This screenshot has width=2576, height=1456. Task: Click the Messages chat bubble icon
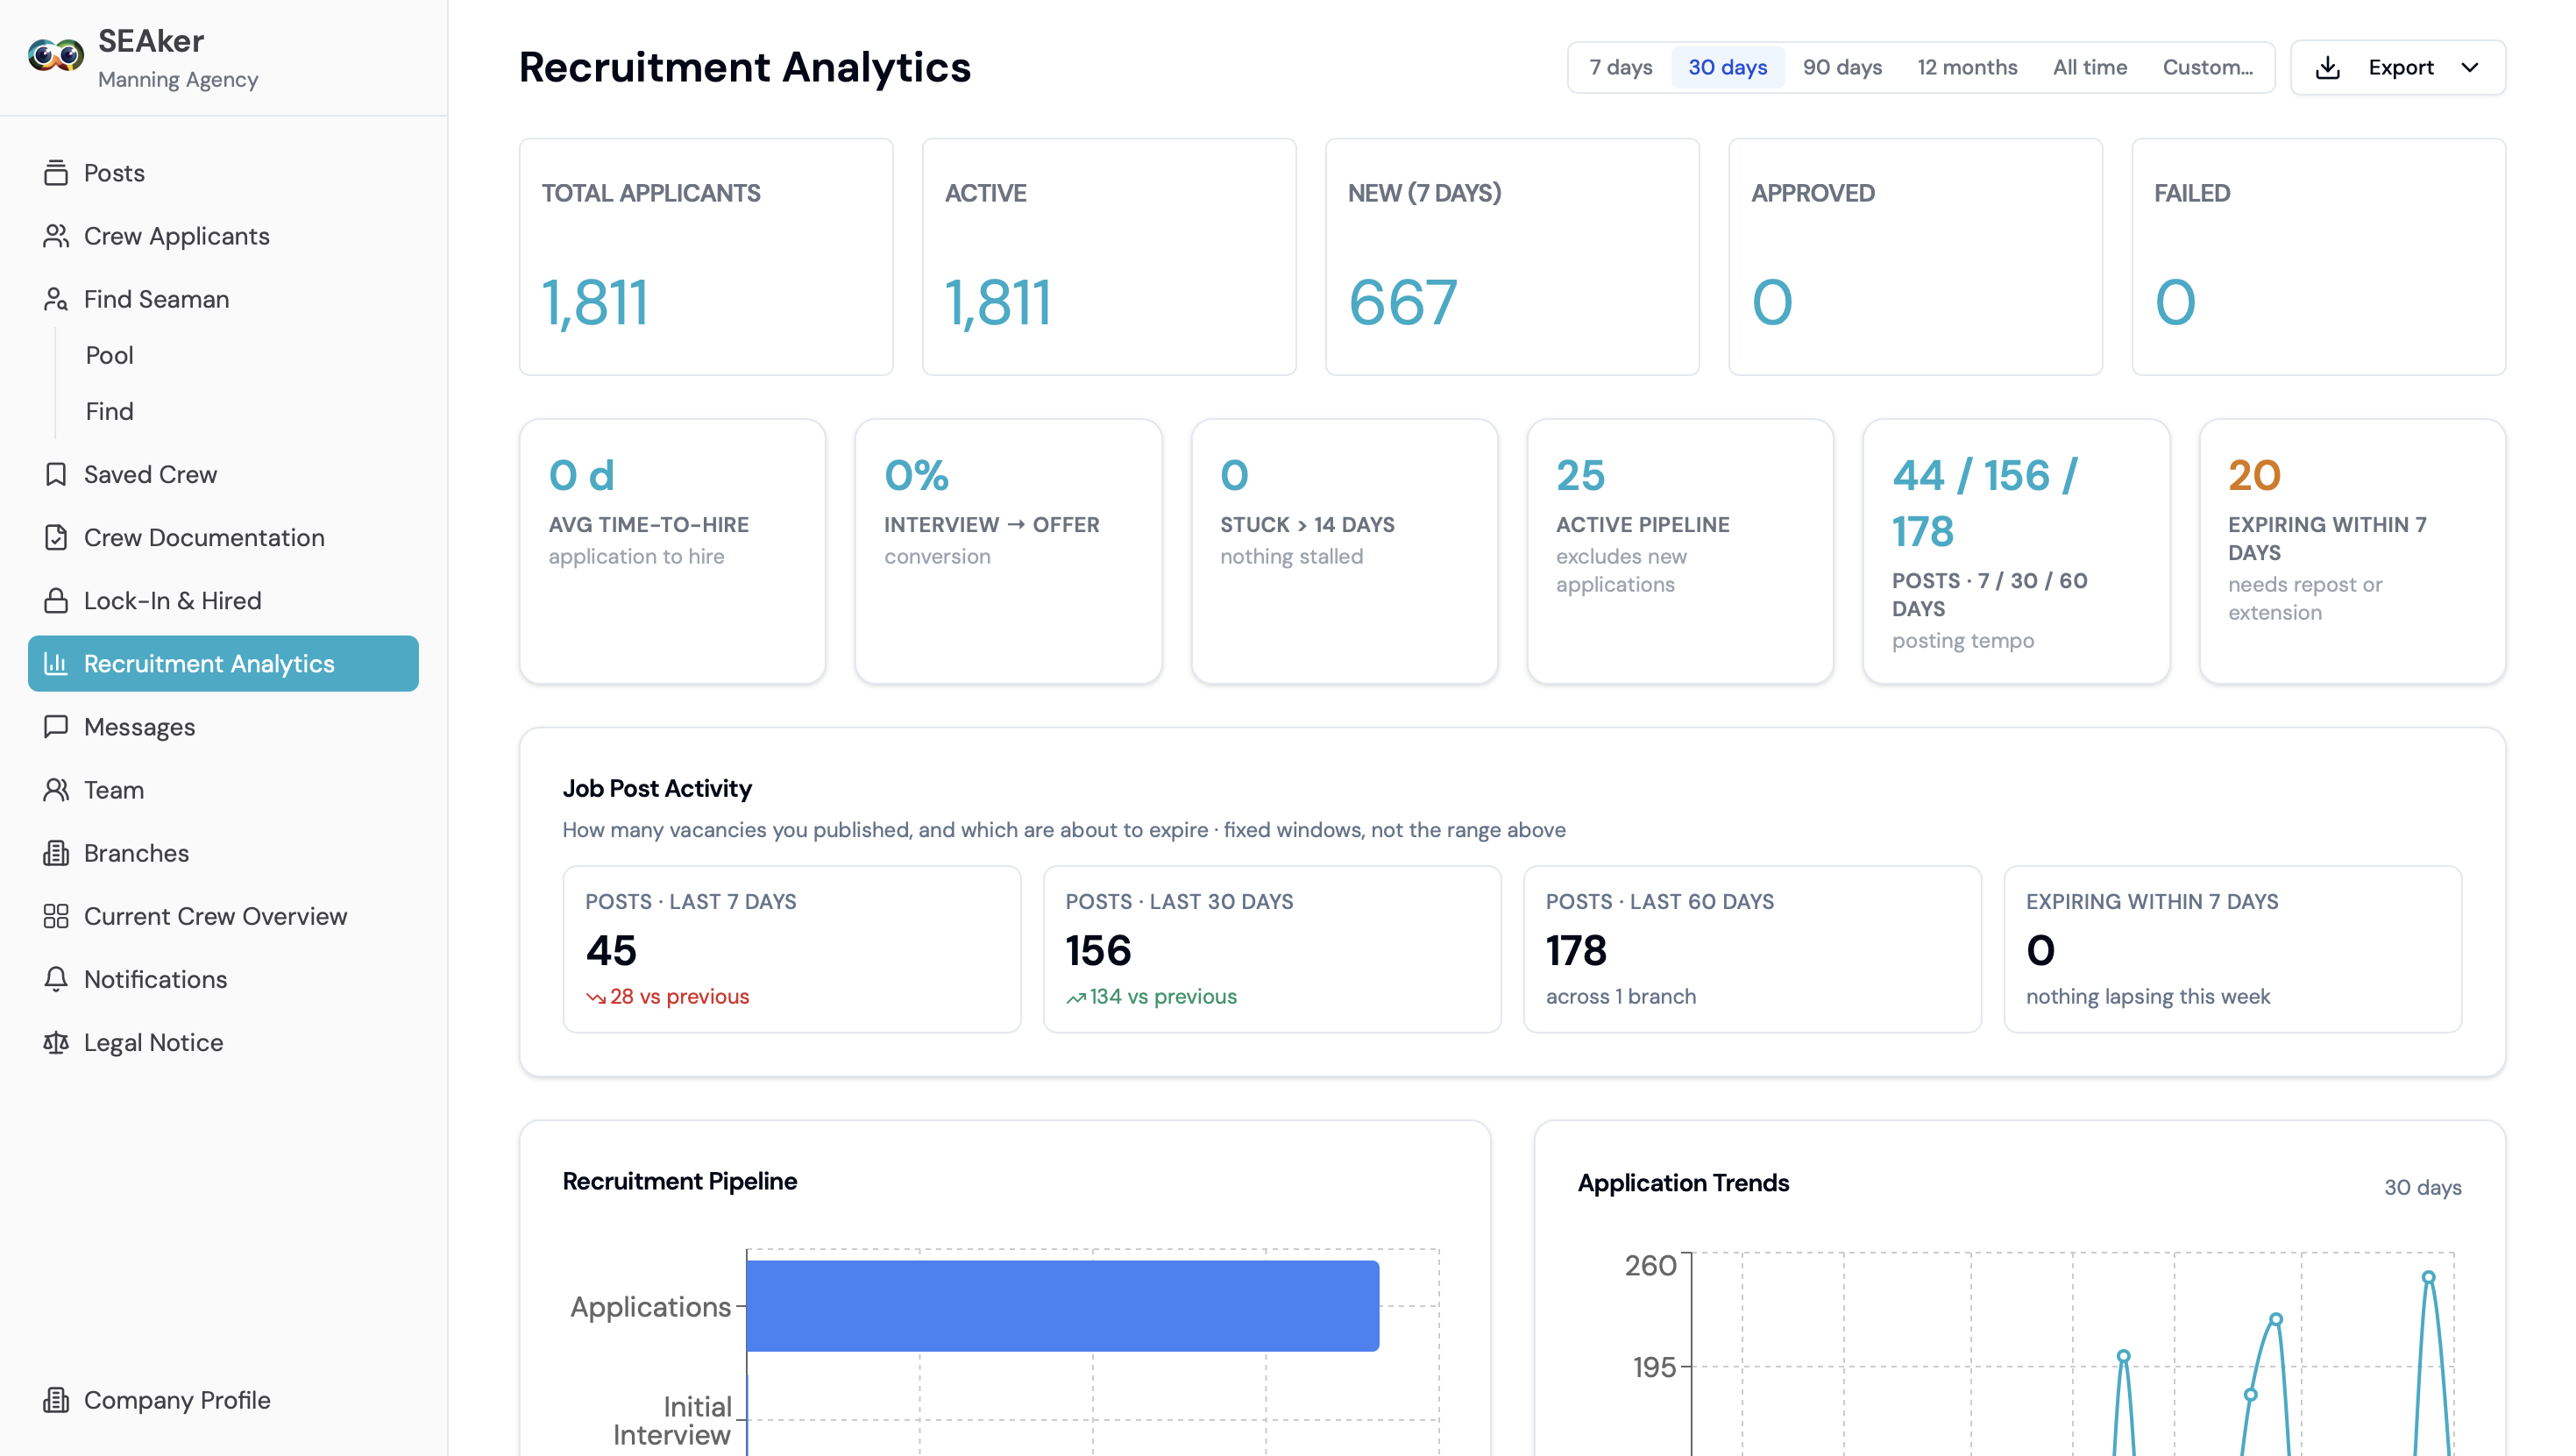point(56,727)
